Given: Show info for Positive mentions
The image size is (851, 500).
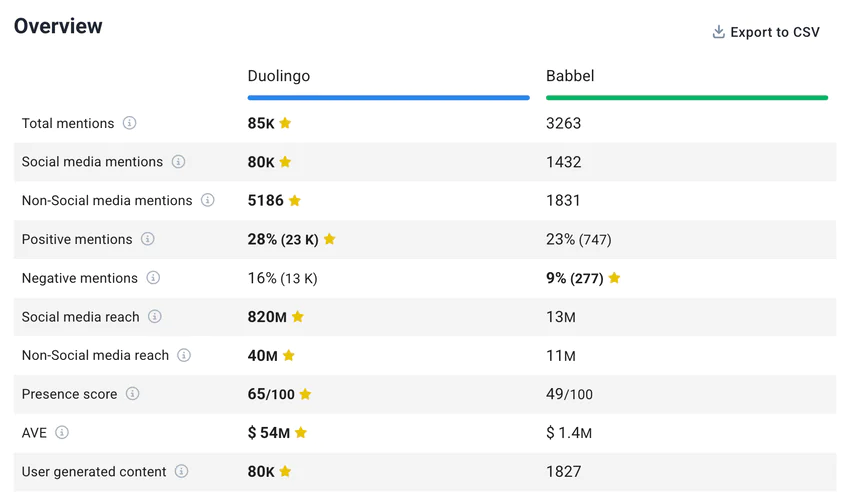Looking at the screenshot, I should (x=147, y=239).
